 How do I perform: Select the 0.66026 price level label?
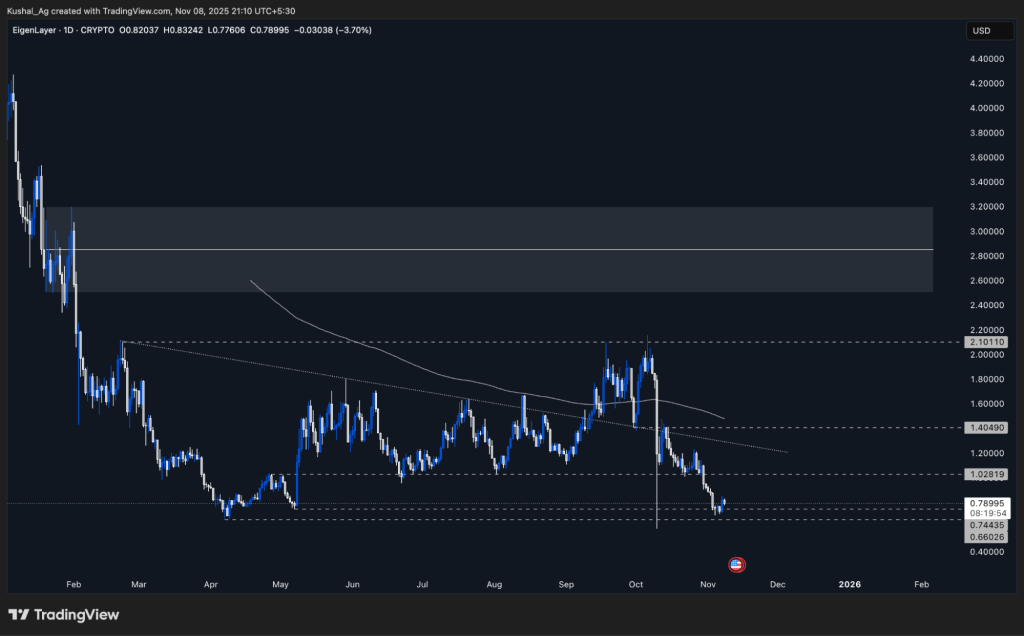[x=987, y=537]
